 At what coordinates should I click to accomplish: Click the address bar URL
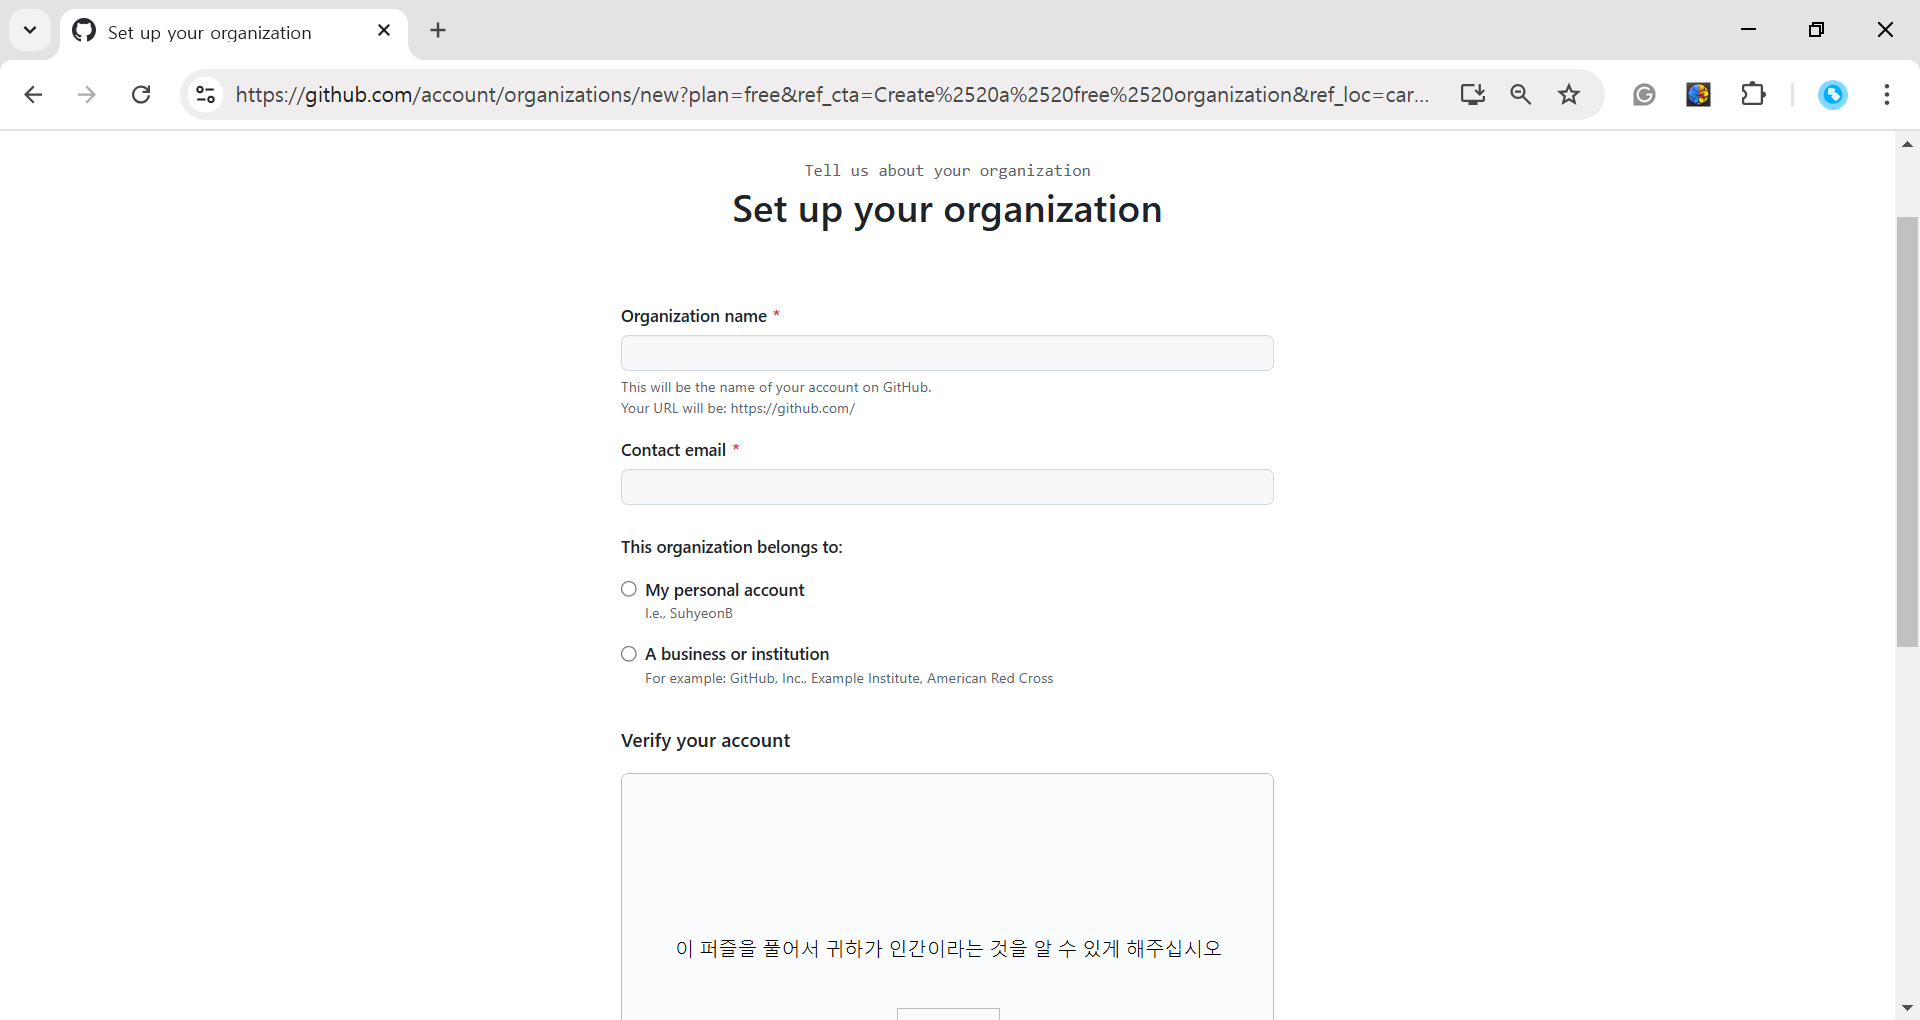[832, 94]
